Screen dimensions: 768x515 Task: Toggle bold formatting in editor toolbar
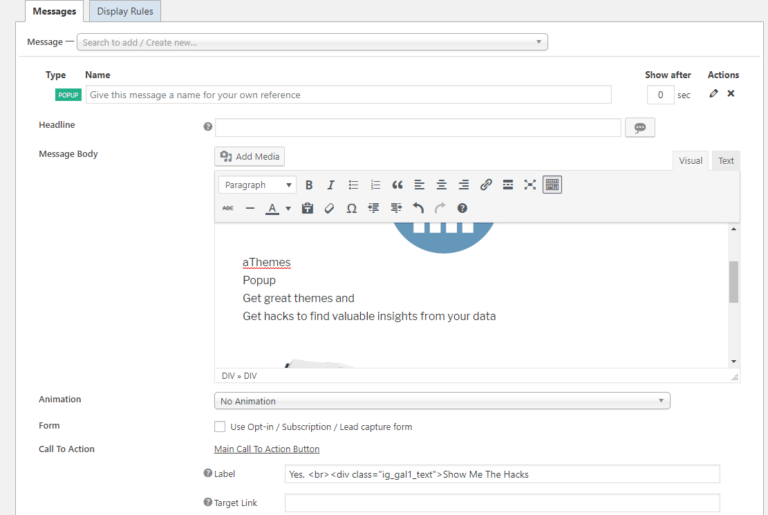coord(309,185)
